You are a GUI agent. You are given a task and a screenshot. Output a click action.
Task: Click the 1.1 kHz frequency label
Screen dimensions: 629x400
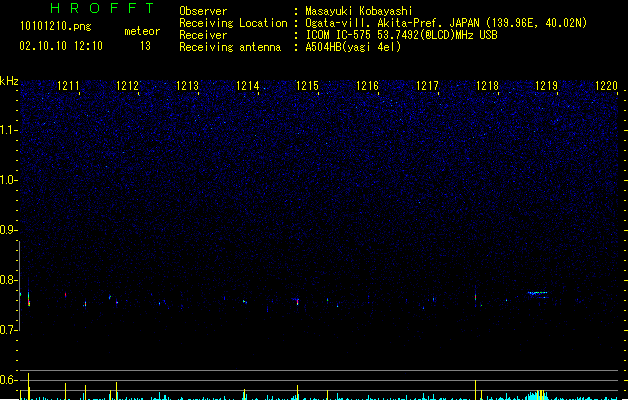[x=8, y=130]
